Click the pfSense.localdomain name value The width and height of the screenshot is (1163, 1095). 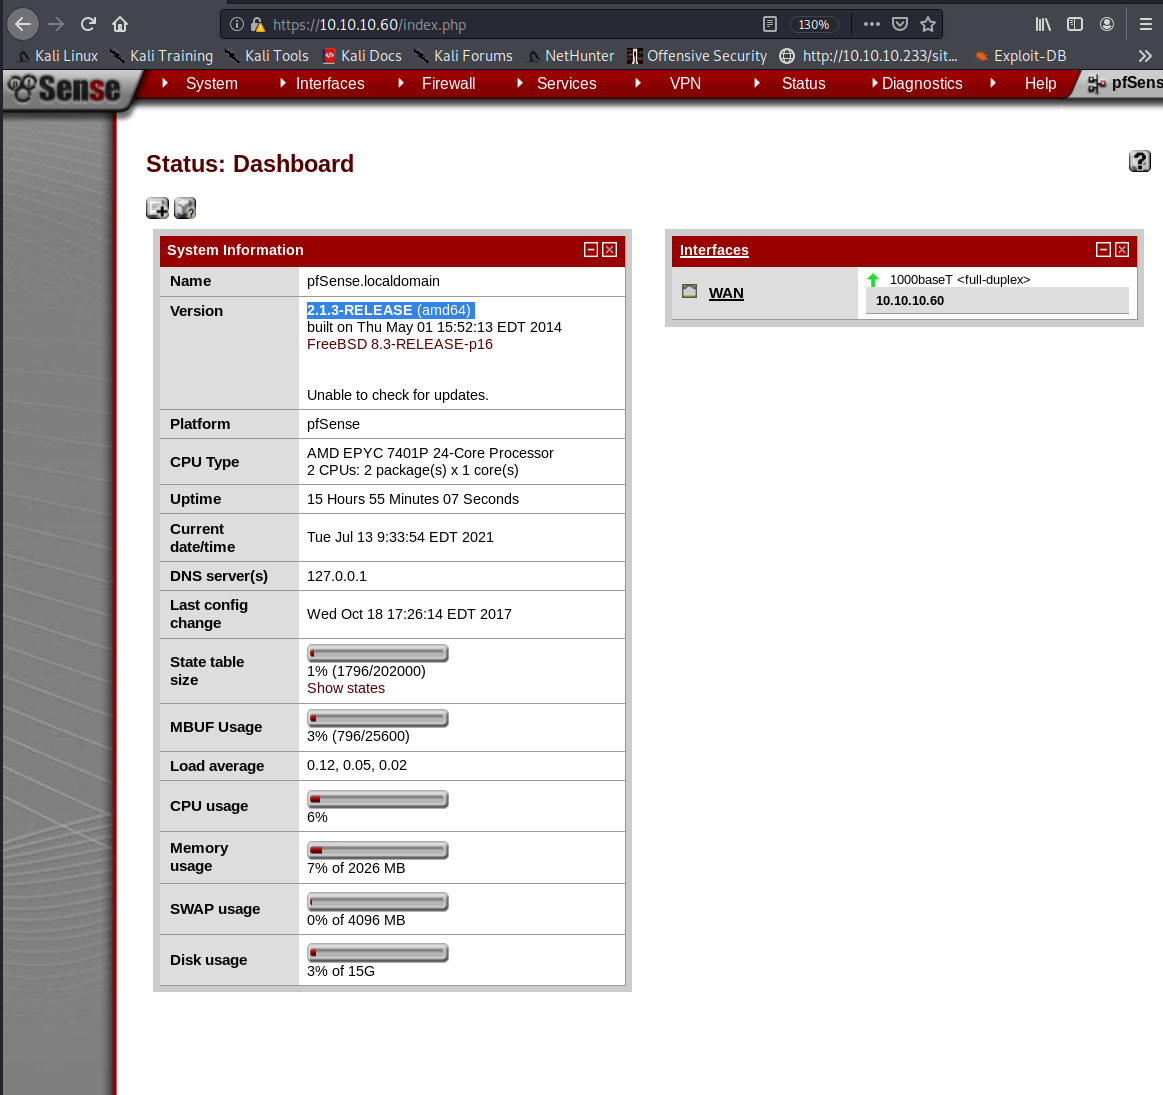tap(373, 281)
